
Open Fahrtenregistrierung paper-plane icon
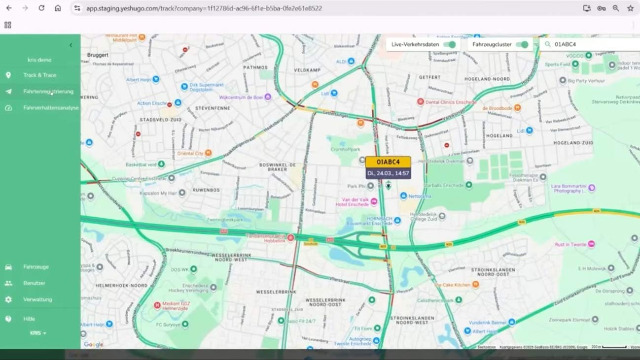(x=8, y=91)
